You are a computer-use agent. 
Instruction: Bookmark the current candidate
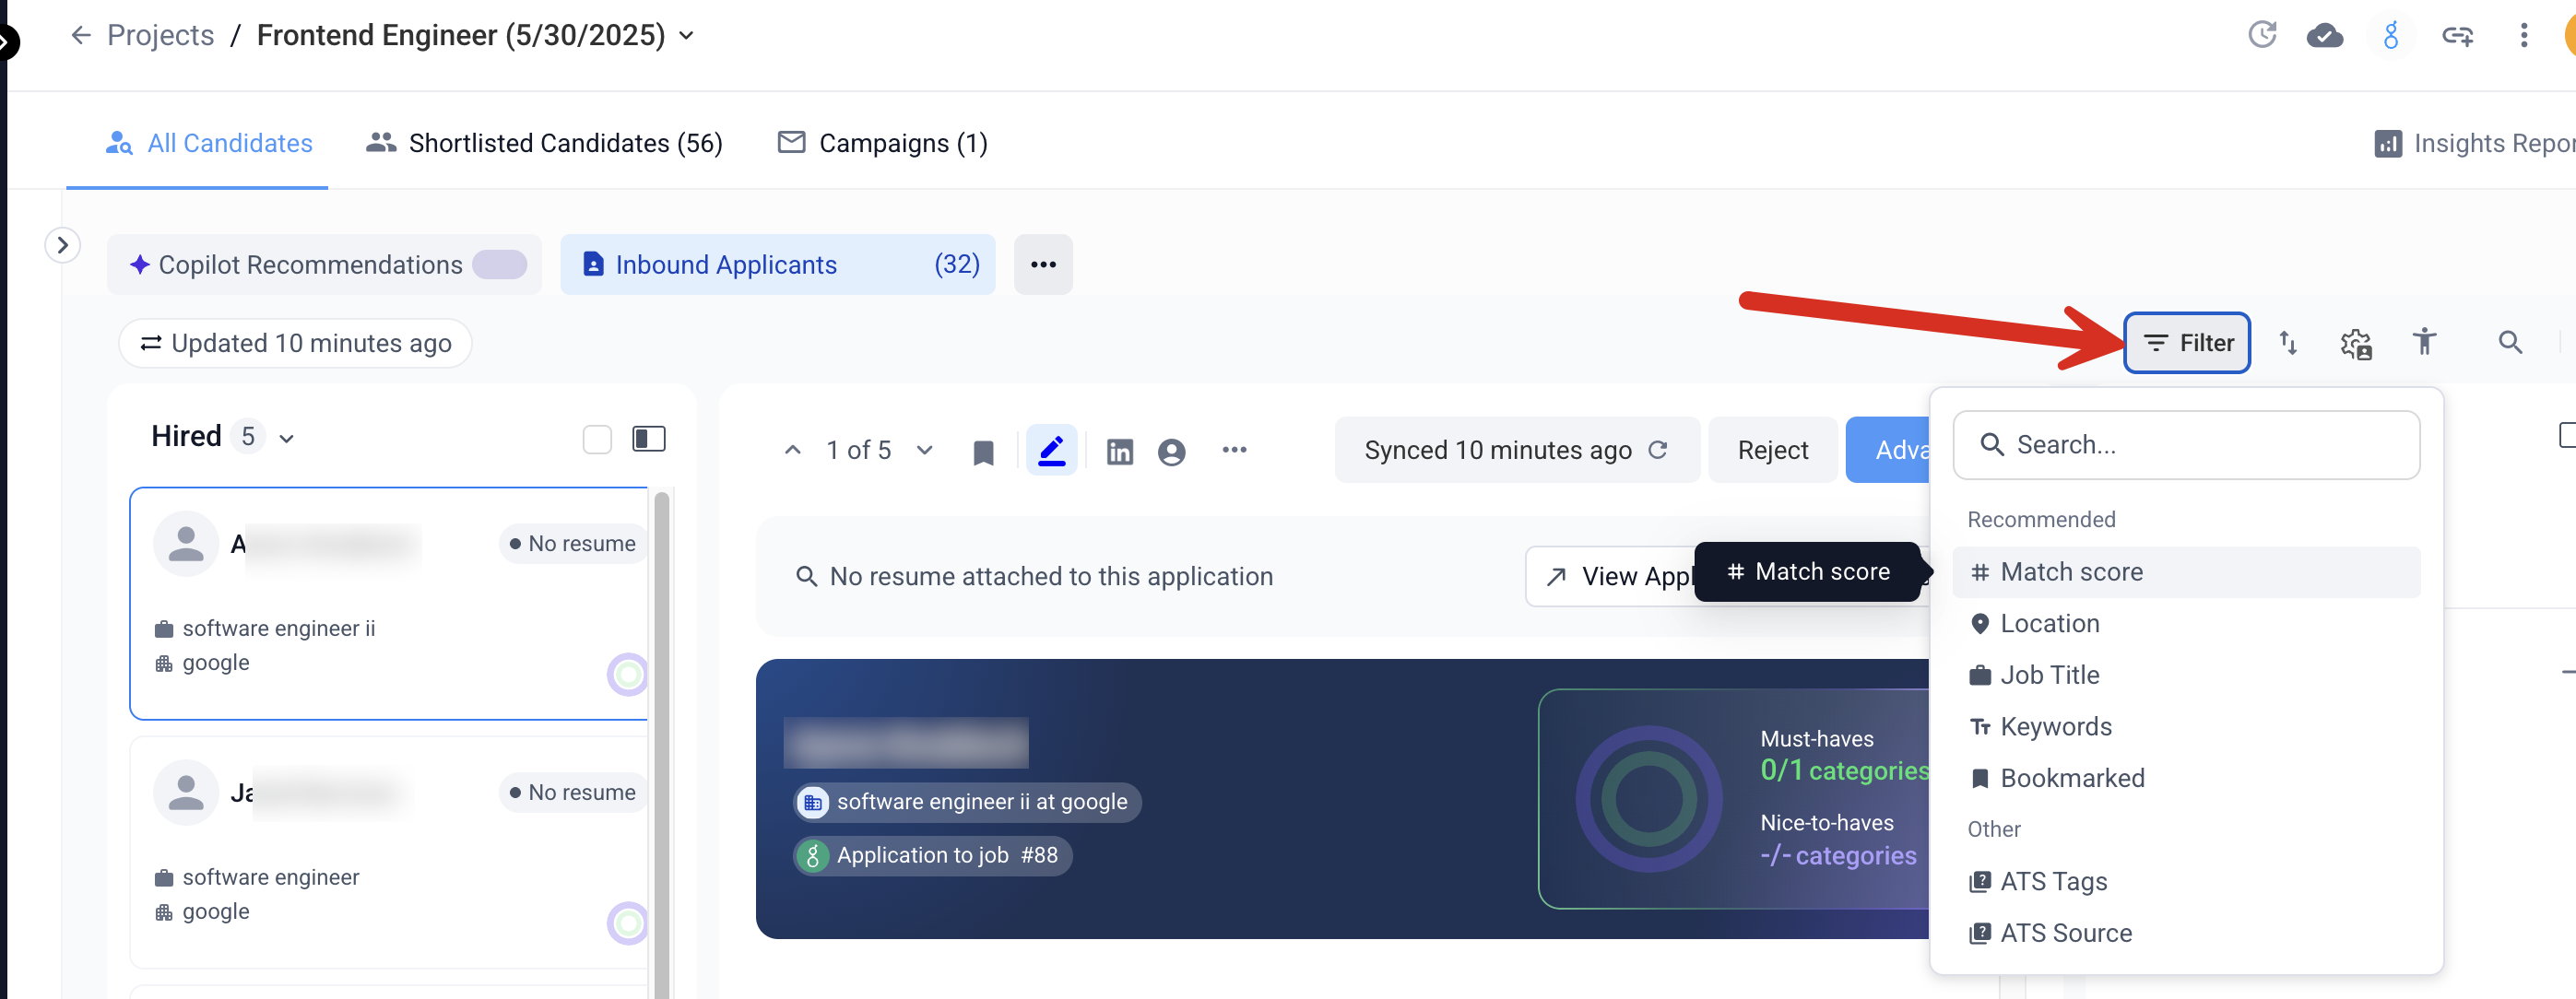983,452
